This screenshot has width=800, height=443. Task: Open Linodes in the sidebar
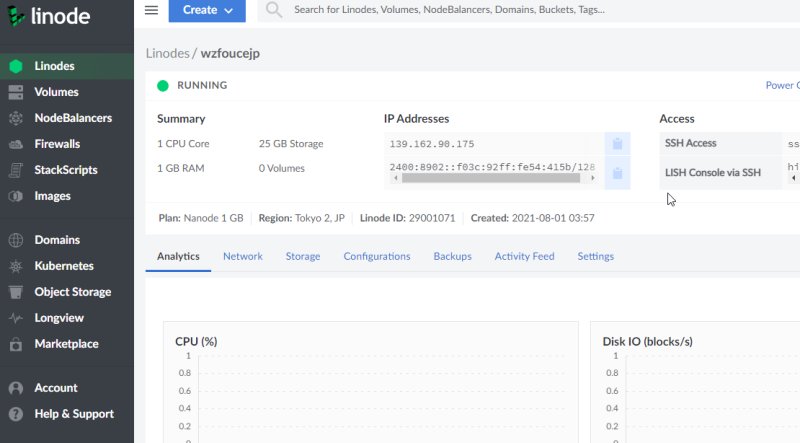(x=67, y=66)
